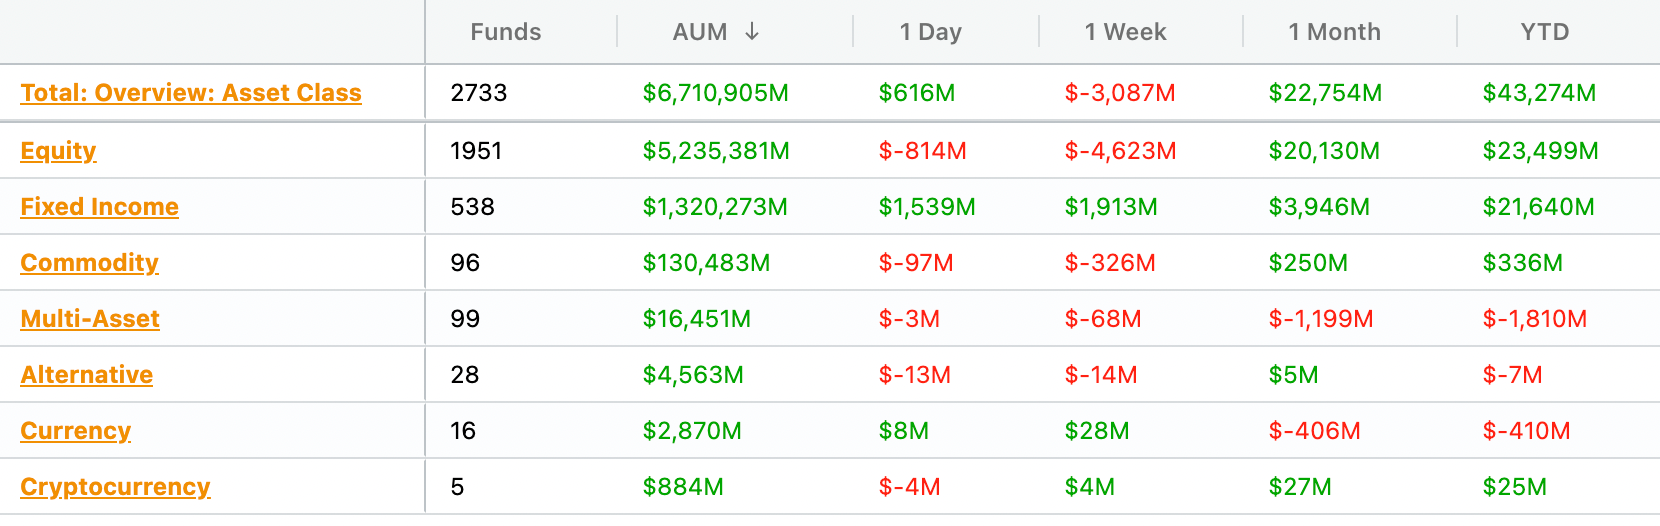Select Alternative YTD value $-7M

click(1512, 375)
